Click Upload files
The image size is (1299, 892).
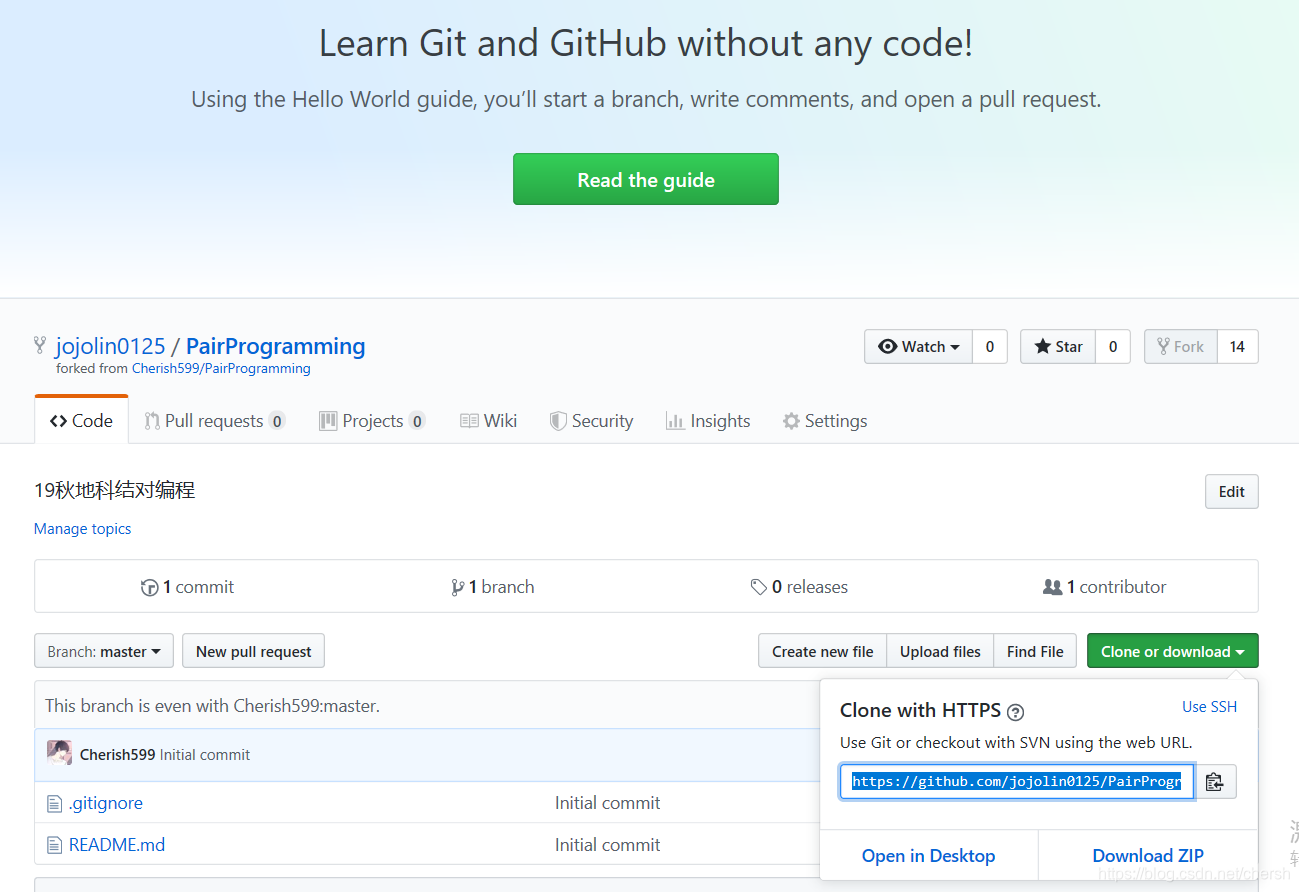(940, 651)
